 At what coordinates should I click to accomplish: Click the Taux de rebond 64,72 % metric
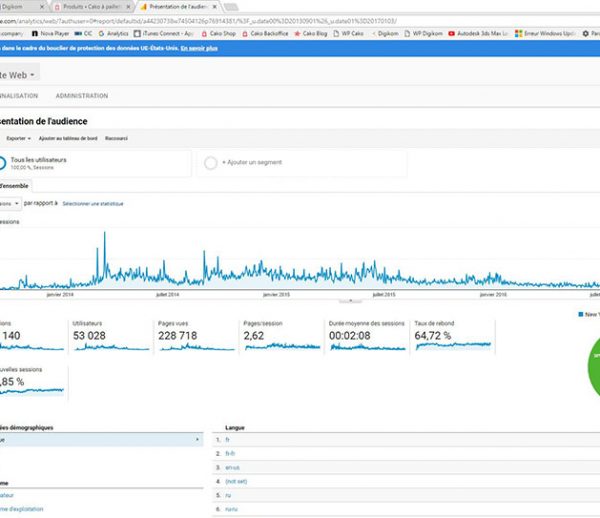(x=453, y=337)
